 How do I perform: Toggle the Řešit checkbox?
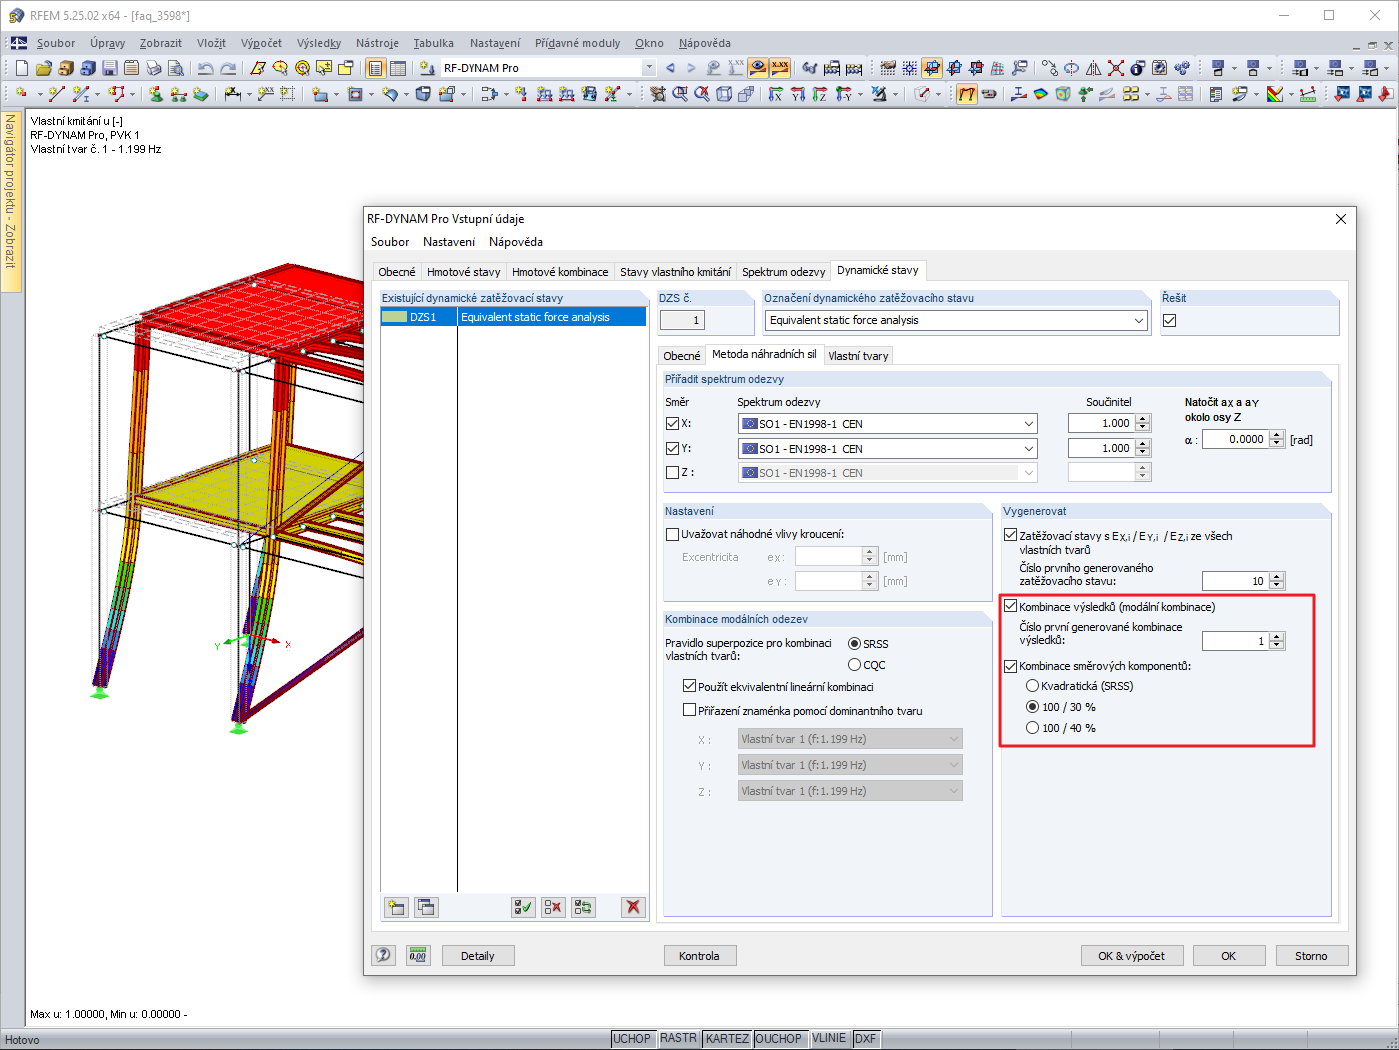(x=1169, y=320)
